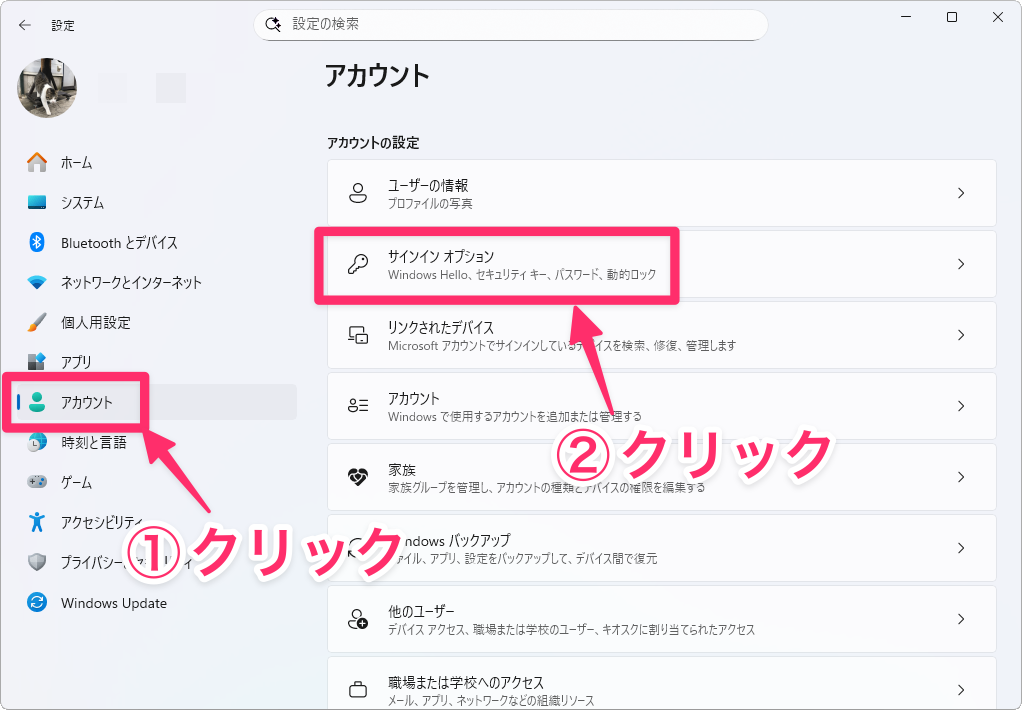Click the Home house icon in sidebar
The height and width of the screenshot is (710, 1022).
pos(37,162)
